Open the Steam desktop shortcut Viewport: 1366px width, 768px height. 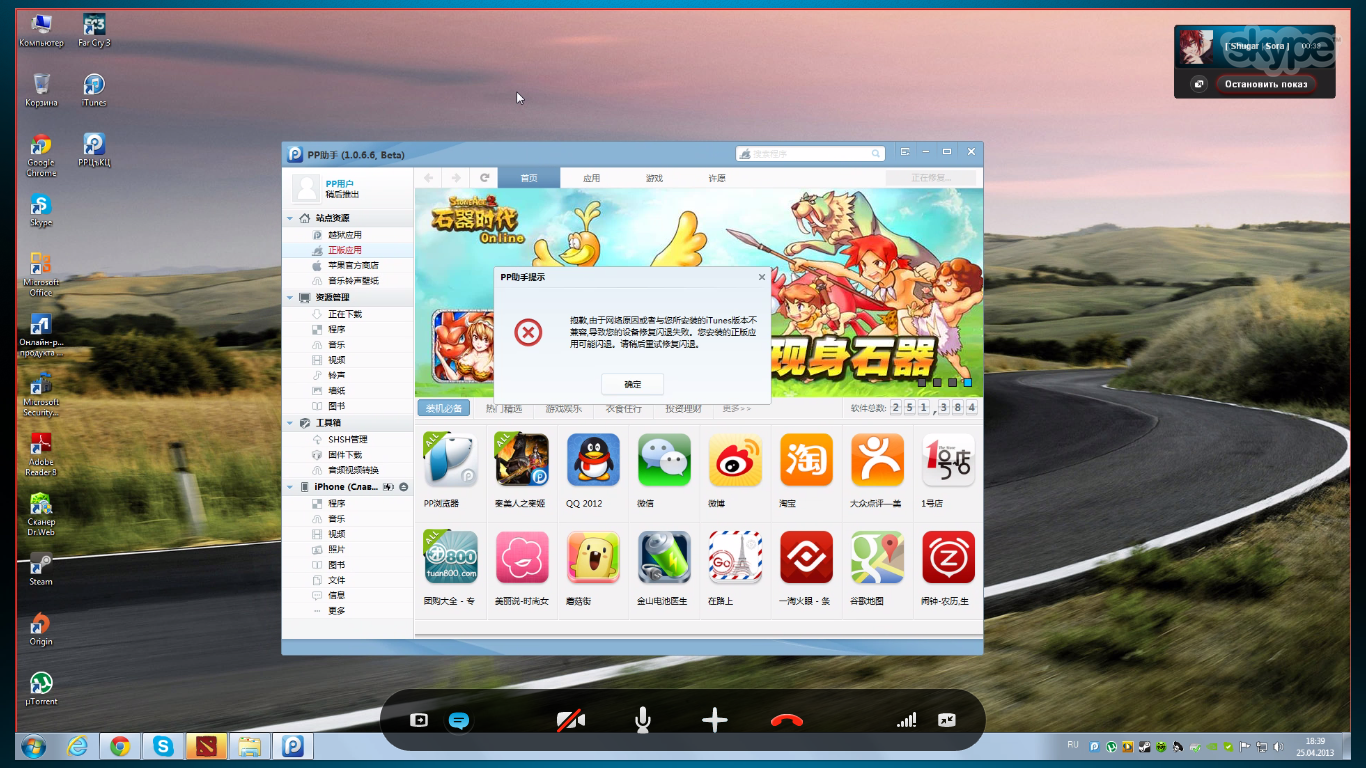[x=41, y=568]
